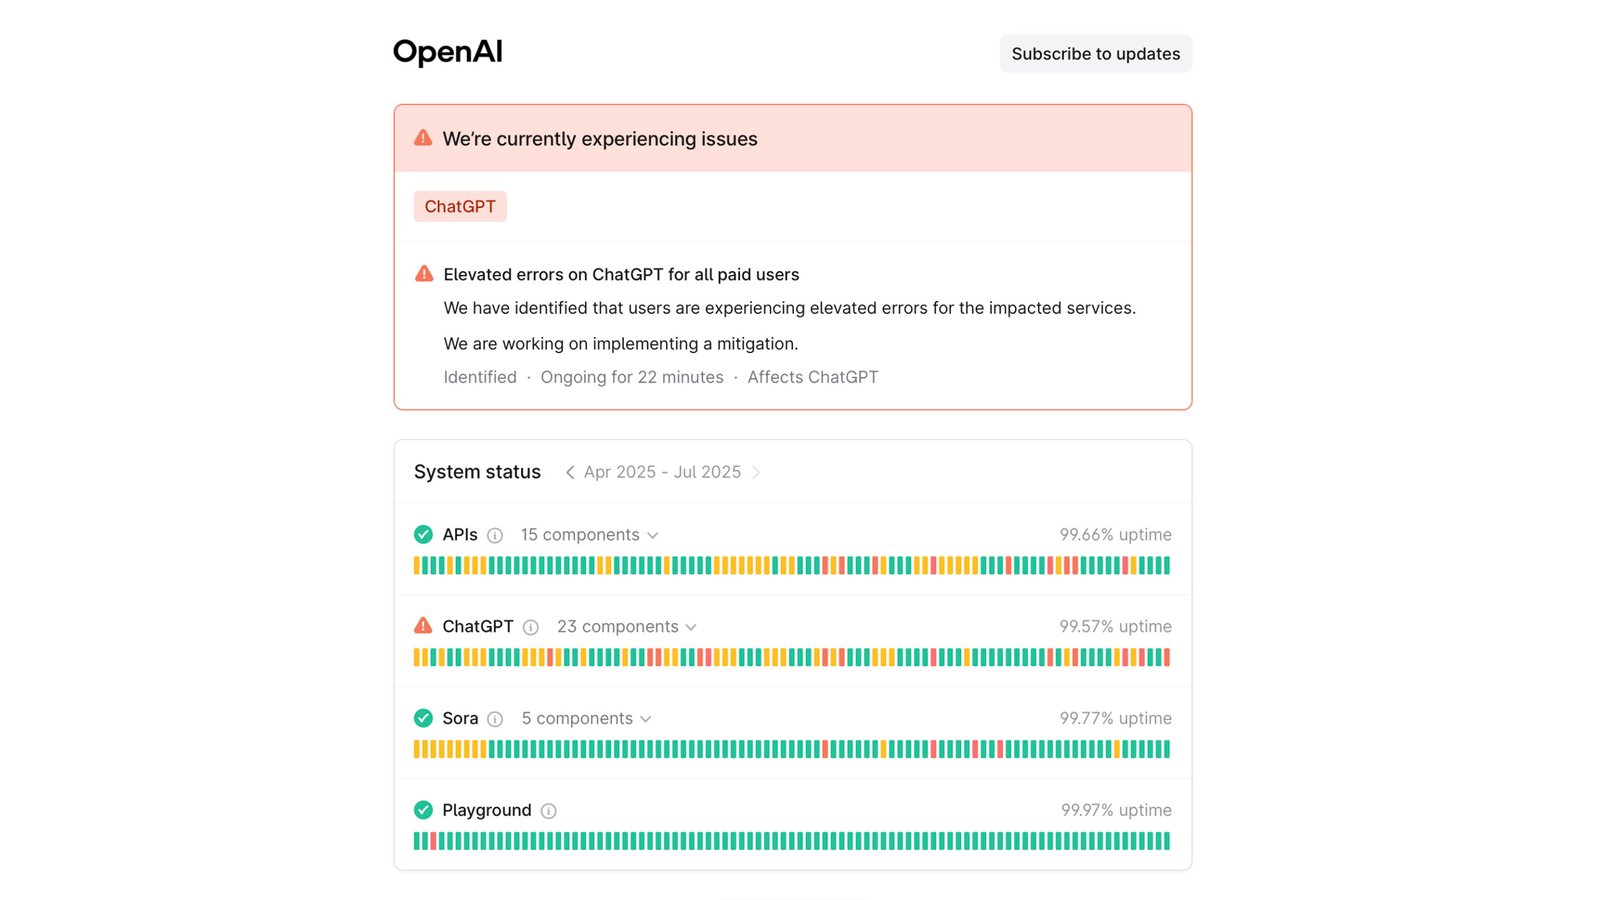This screenshot has width=1600, height=900.
Task: Click the OpenAI logo
Action: (447, 52)
